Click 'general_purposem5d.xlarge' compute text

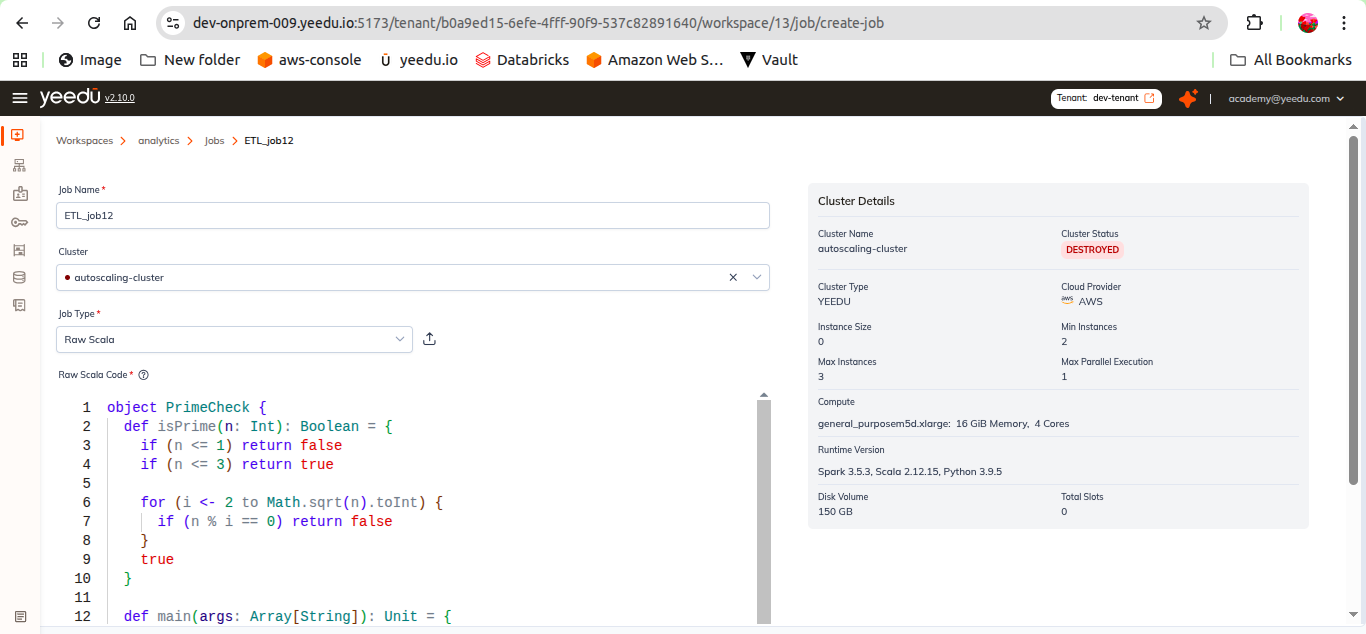[884, 424]
